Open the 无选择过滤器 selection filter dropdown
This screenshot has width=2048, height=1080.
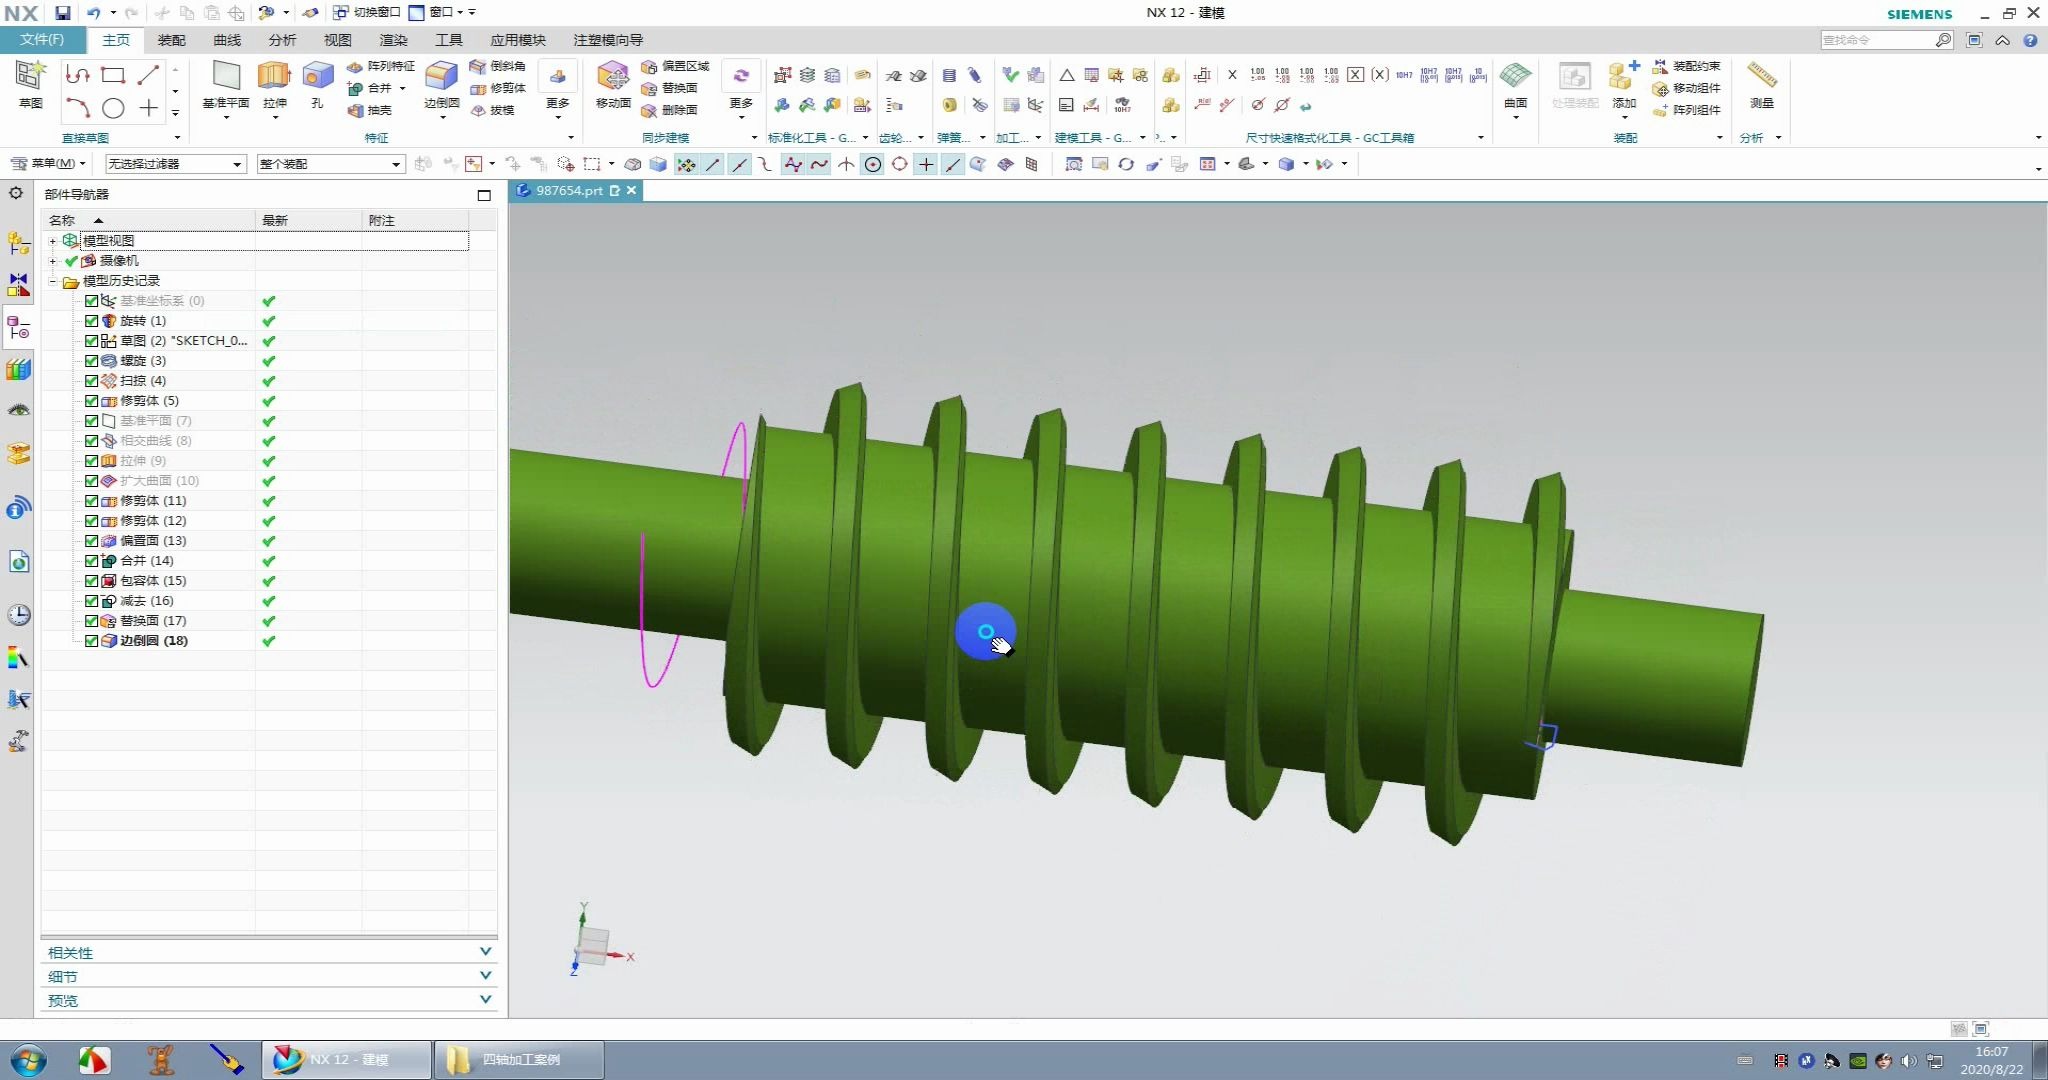coord(175,164)
